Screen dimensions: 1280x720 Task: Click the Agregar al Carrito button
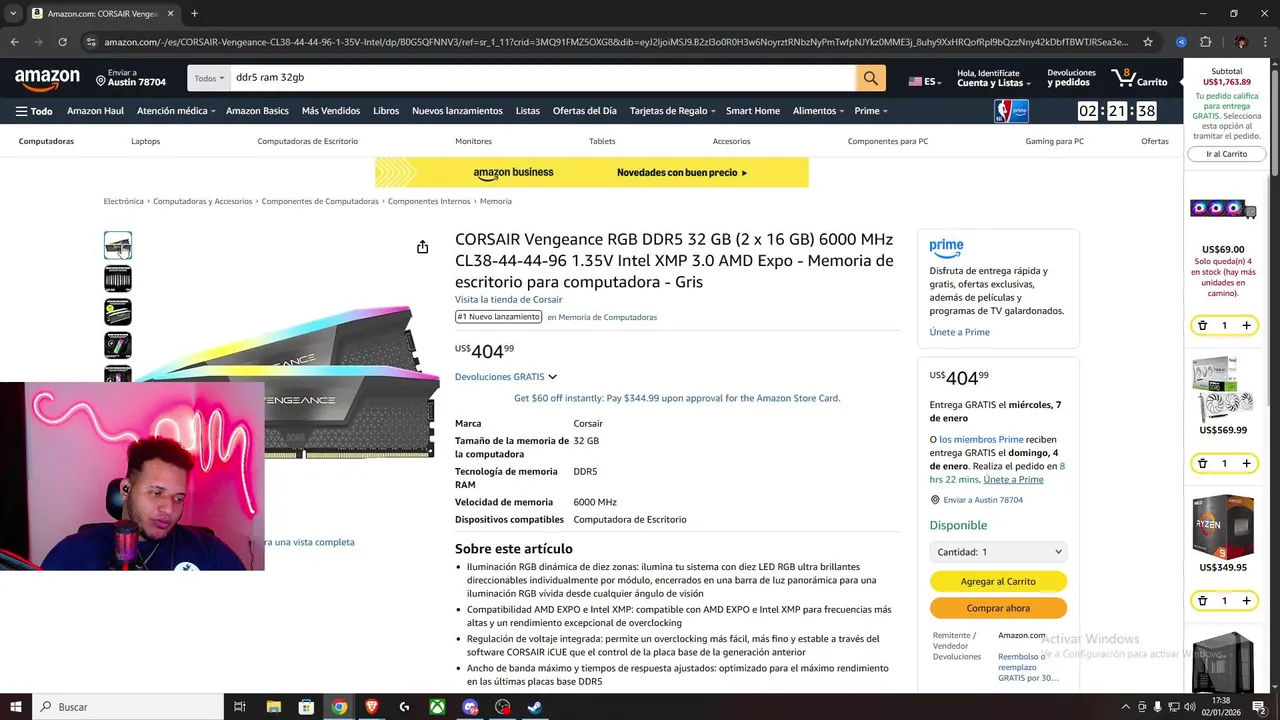point(998,581)
